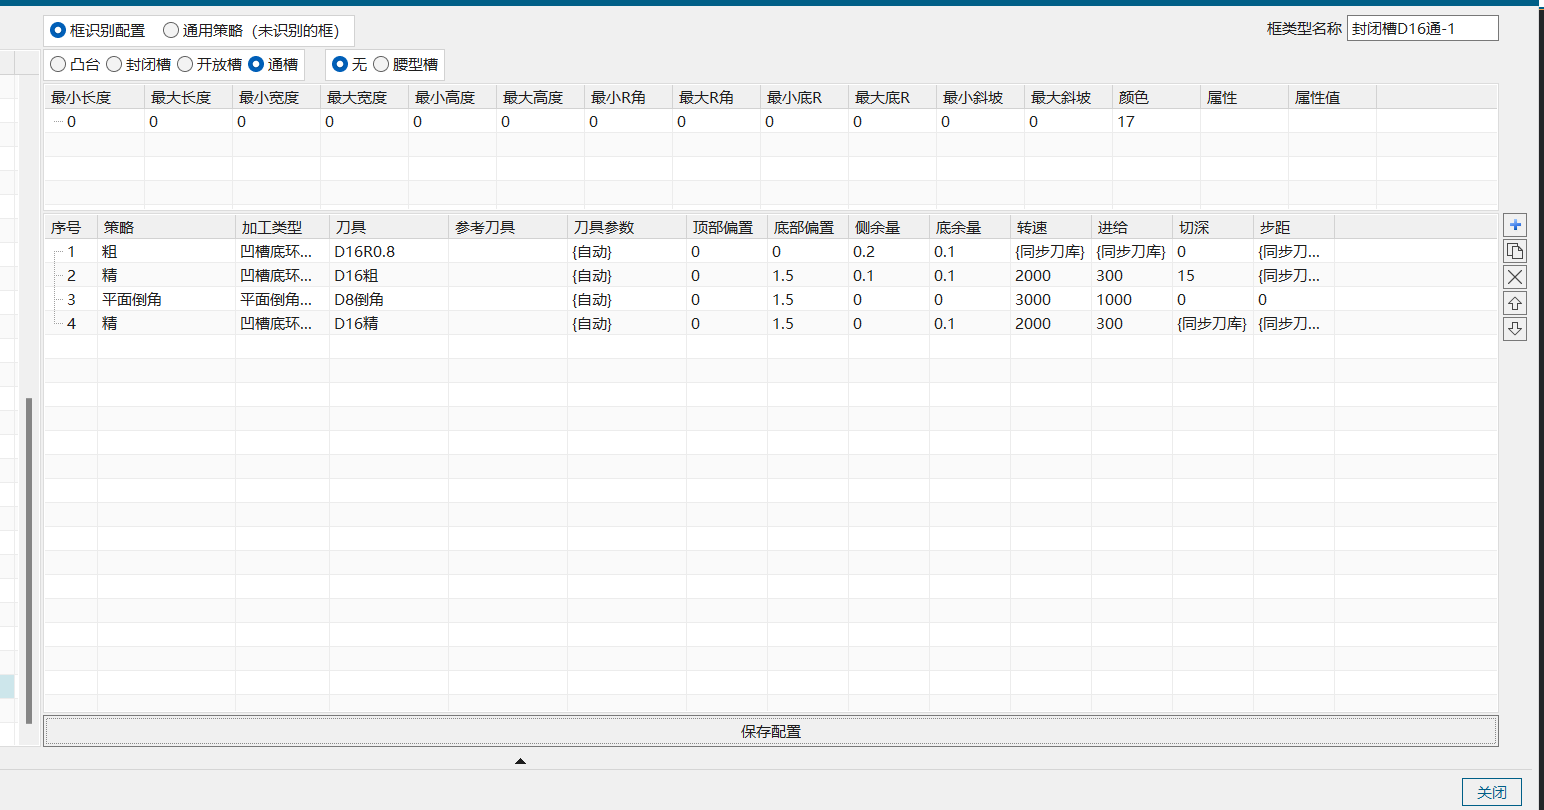Viewport: 1544px width, 810px height.
Task: Copy the selected strategy row icon
Action: click(1515, 251)
